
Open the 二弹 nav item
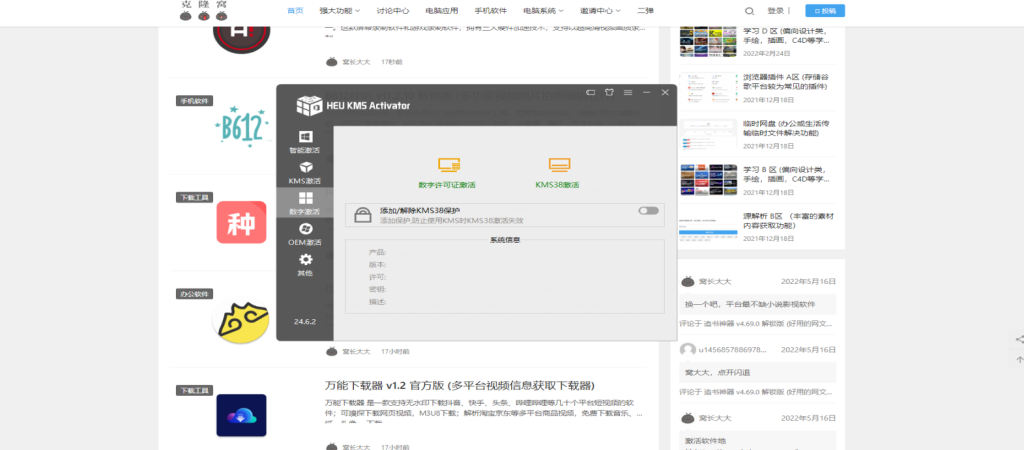tap(645, 10)
